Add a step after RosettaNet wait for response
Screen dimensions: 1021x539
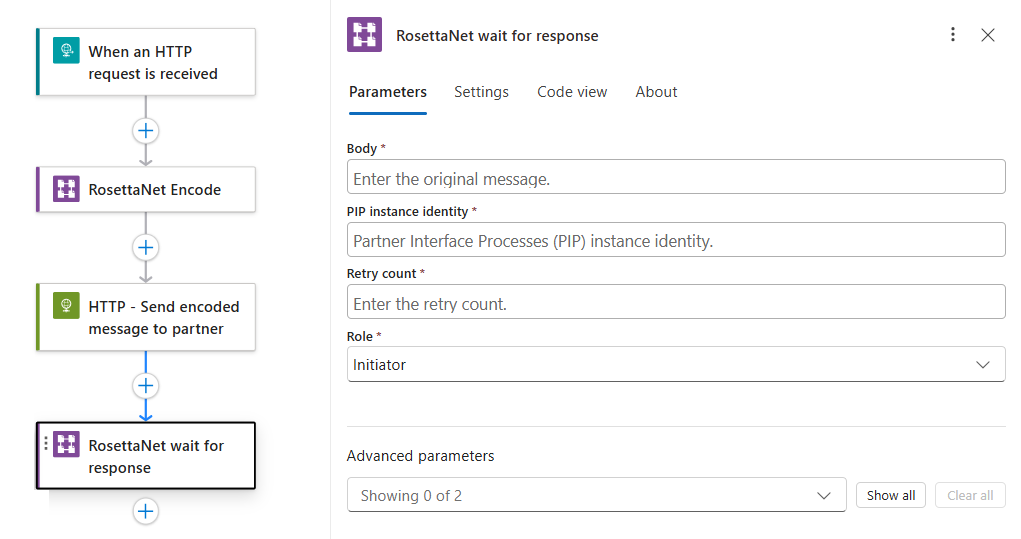[146, 511]
